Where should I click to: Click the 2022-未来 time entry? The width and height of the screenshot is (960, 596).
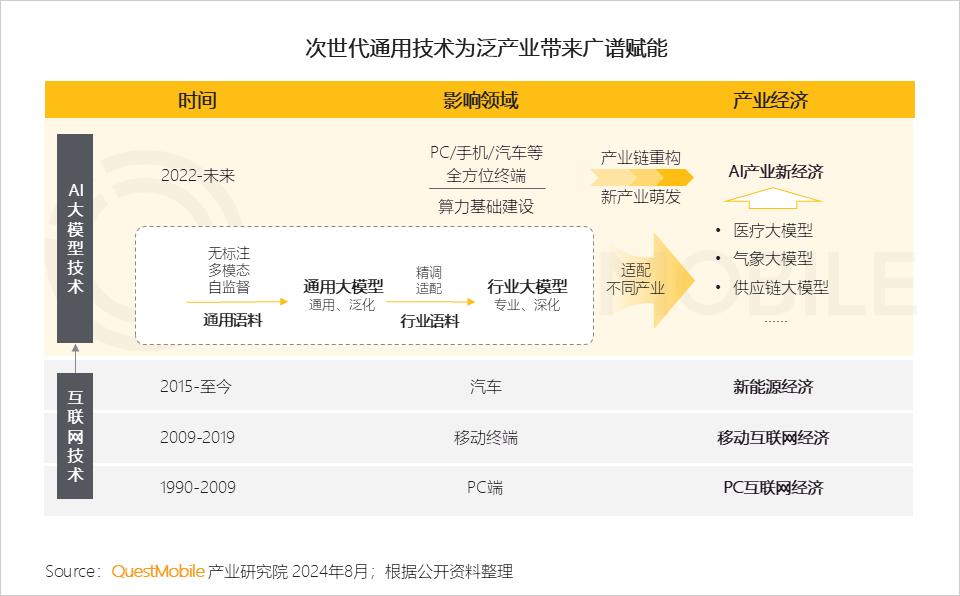coord(198,176)
